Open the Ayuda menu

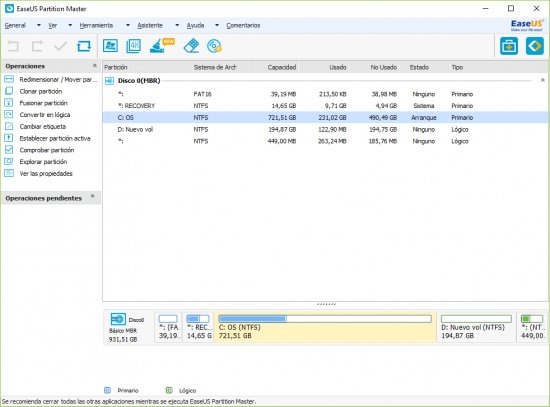(195, 25)
